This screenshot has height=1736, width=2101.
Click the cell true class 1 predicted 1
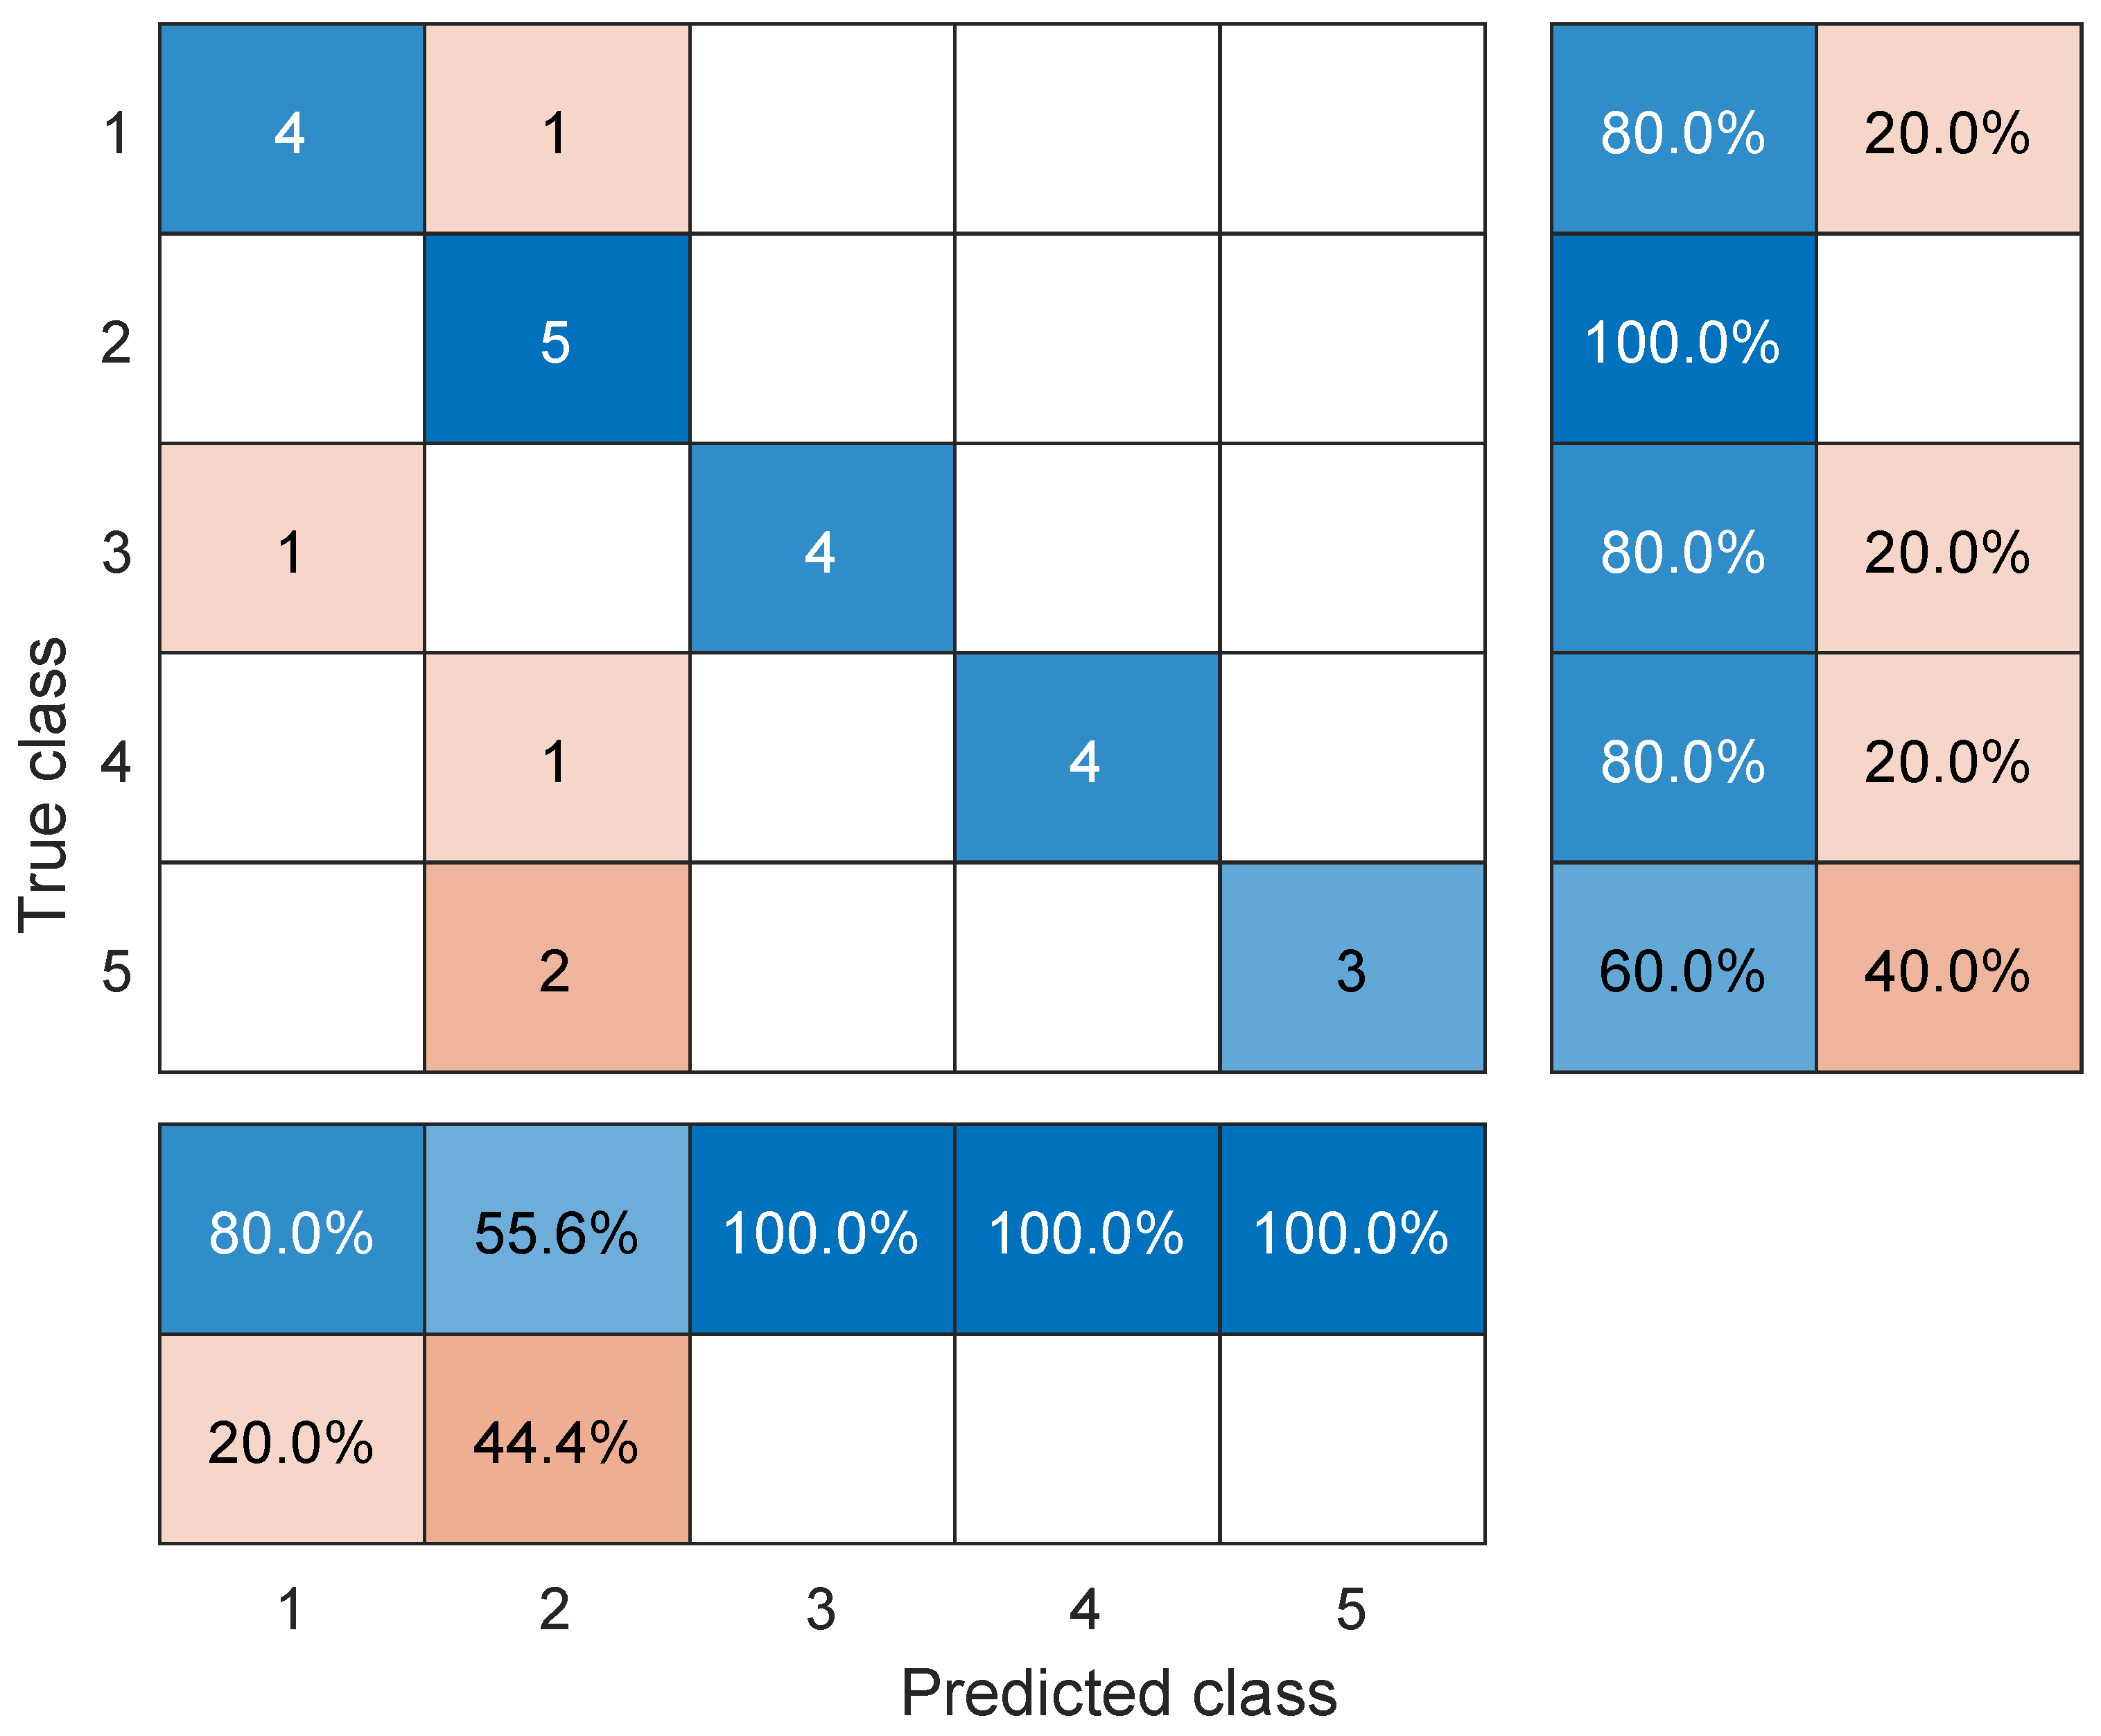point(291,129)
